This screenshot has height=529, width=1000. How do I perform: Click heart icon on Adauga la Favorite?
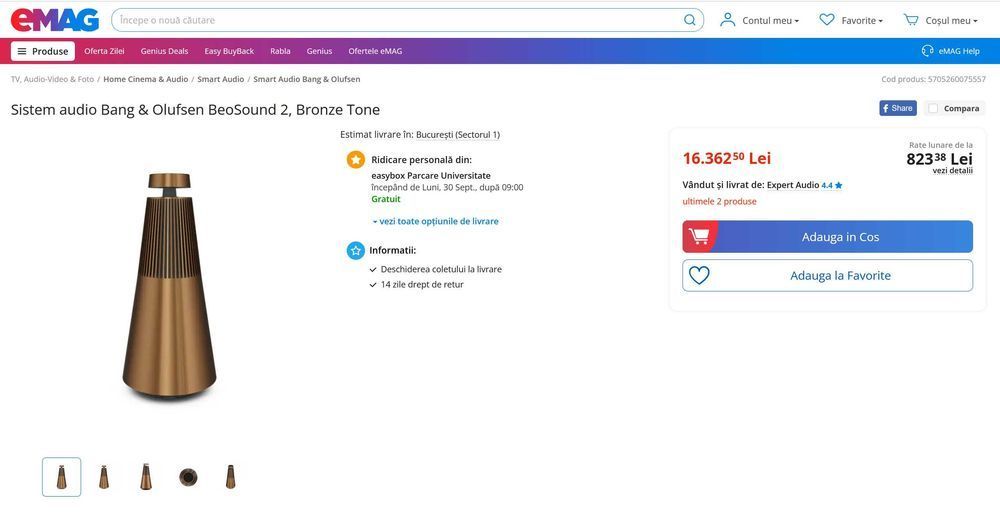[x=699, y=276]
